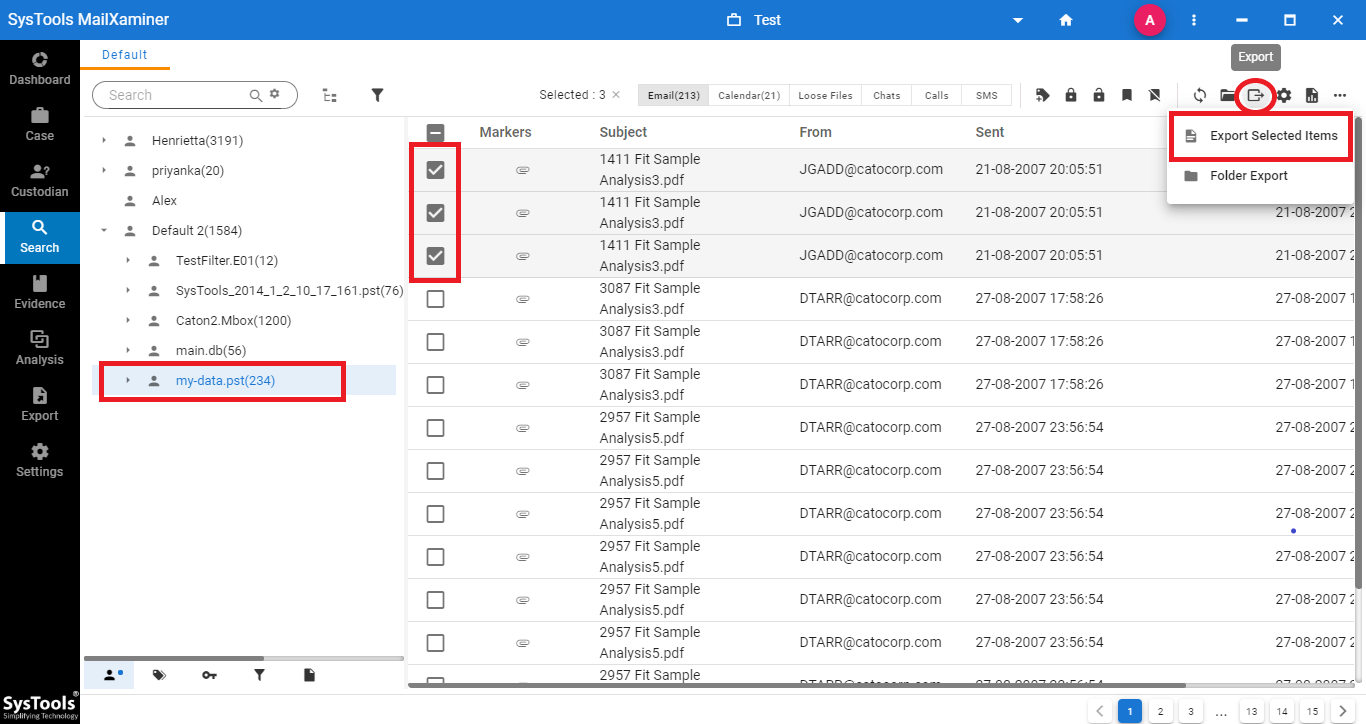The width and height of the screenshot is (1366, 724).
Task: Click the remove bookmark icon
Action: point(1155,96)
